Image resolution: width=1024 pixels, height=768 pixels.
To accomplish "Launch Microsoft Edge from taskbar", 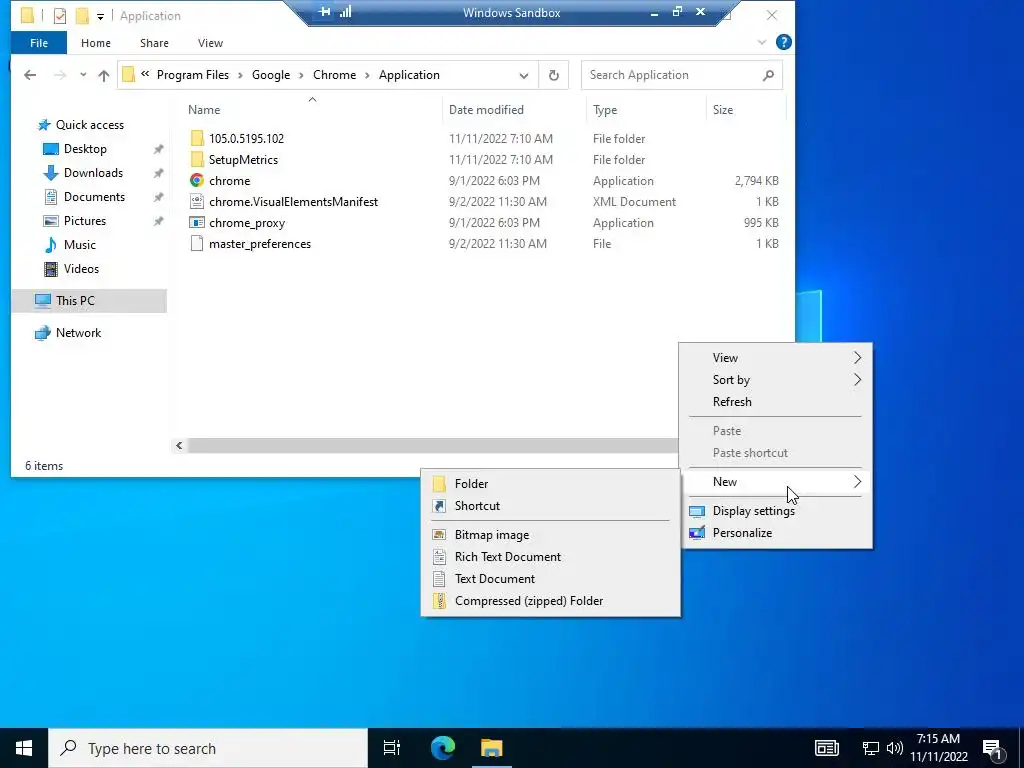I will tap(443, 748).
